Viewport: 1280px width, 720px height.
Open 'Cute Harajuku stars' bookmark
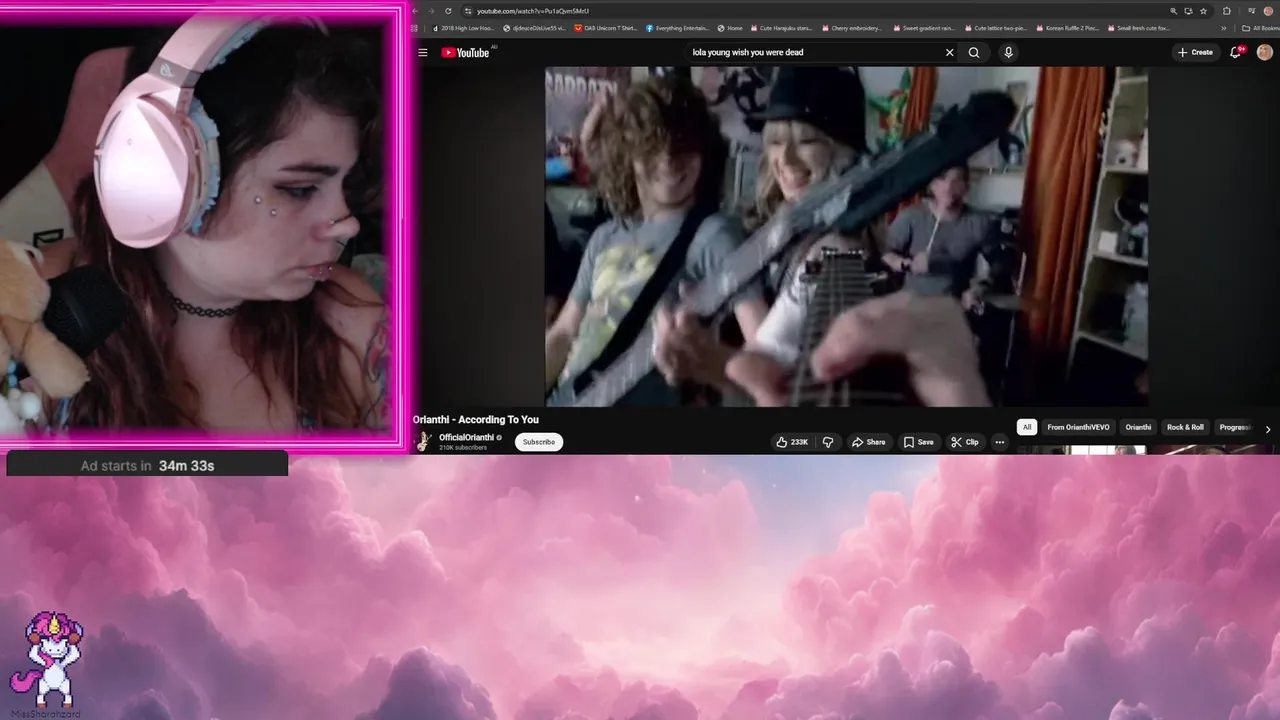coord(781,28)
